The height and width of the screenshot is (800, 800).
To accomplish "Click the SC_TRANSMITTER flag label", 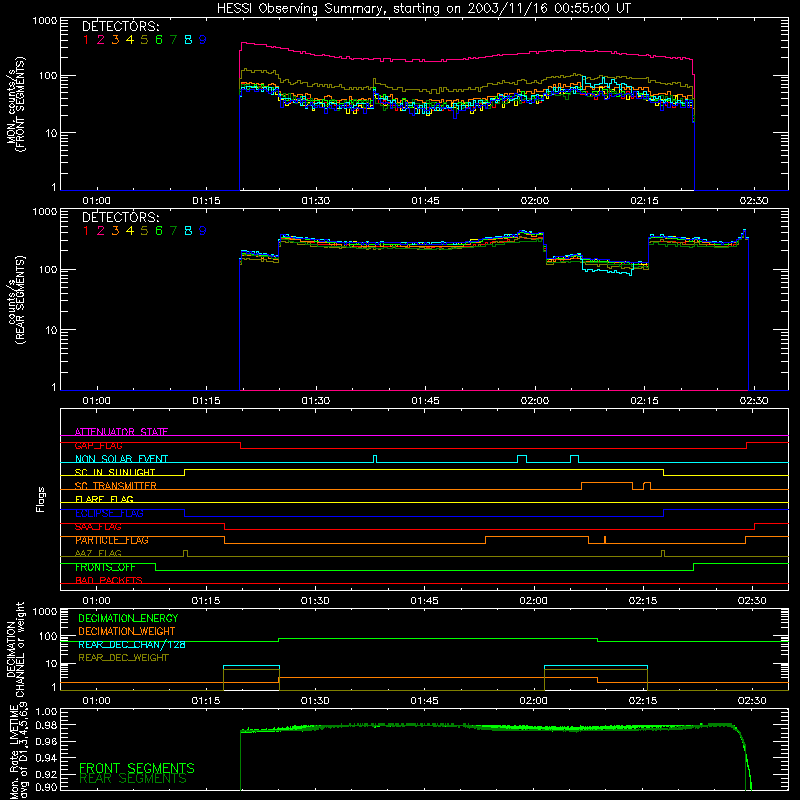I will pyautogui.click(x=116, y=486).
